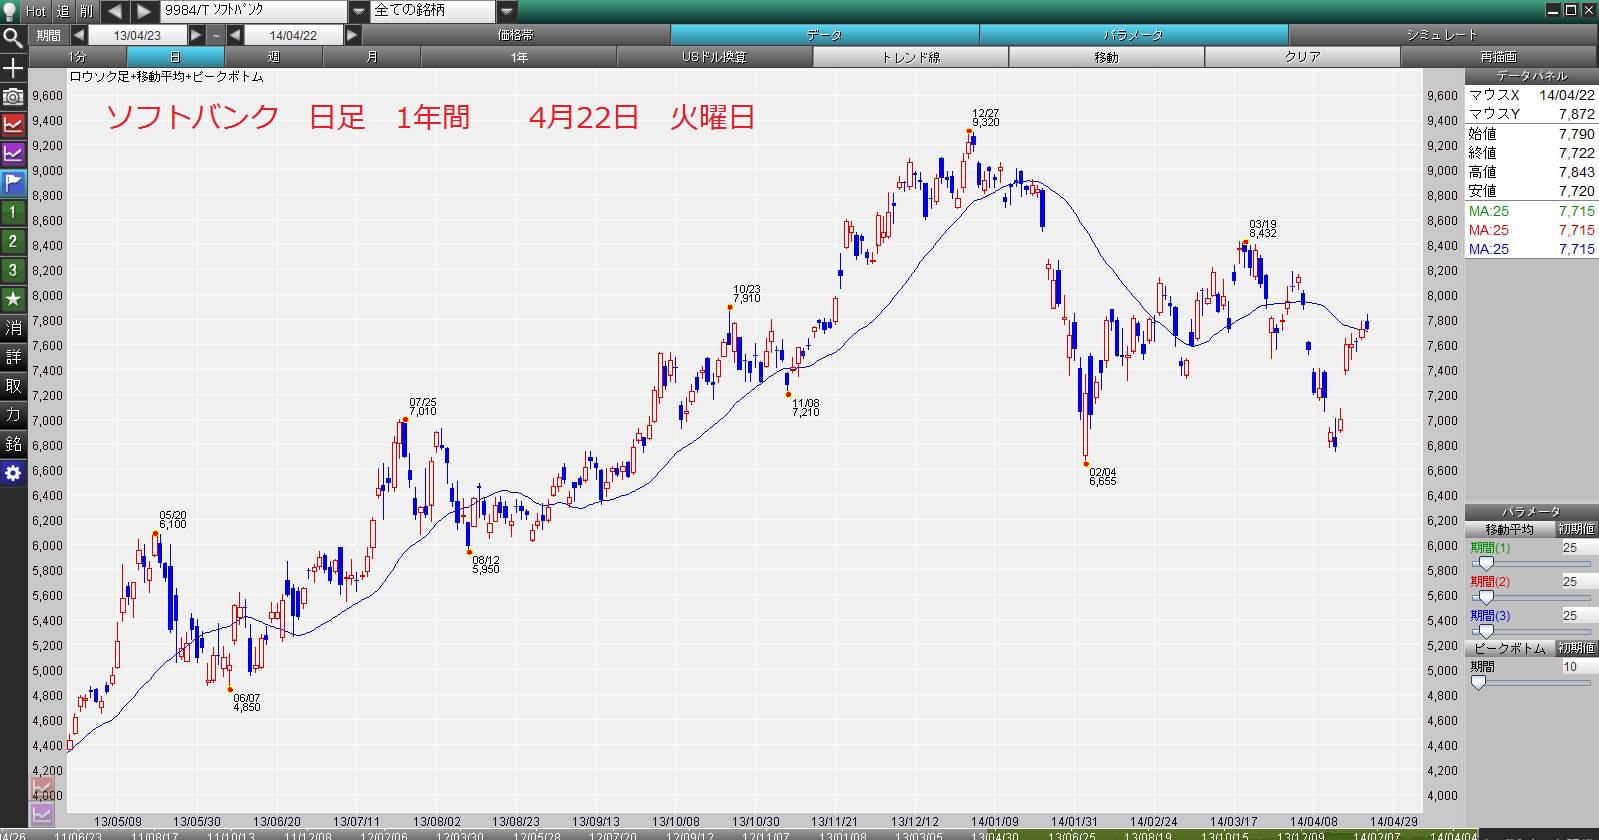Click the ピークボトム 期間 value field 10
1599x840 pixels.
pyautogui.click(x=1579, y=667)
